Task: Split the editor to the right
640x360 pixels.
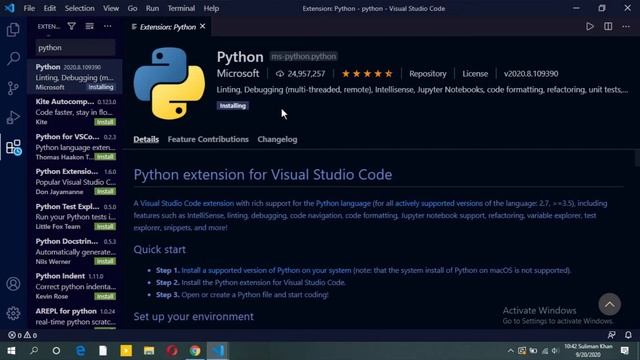Action: (x=608, y=27)
